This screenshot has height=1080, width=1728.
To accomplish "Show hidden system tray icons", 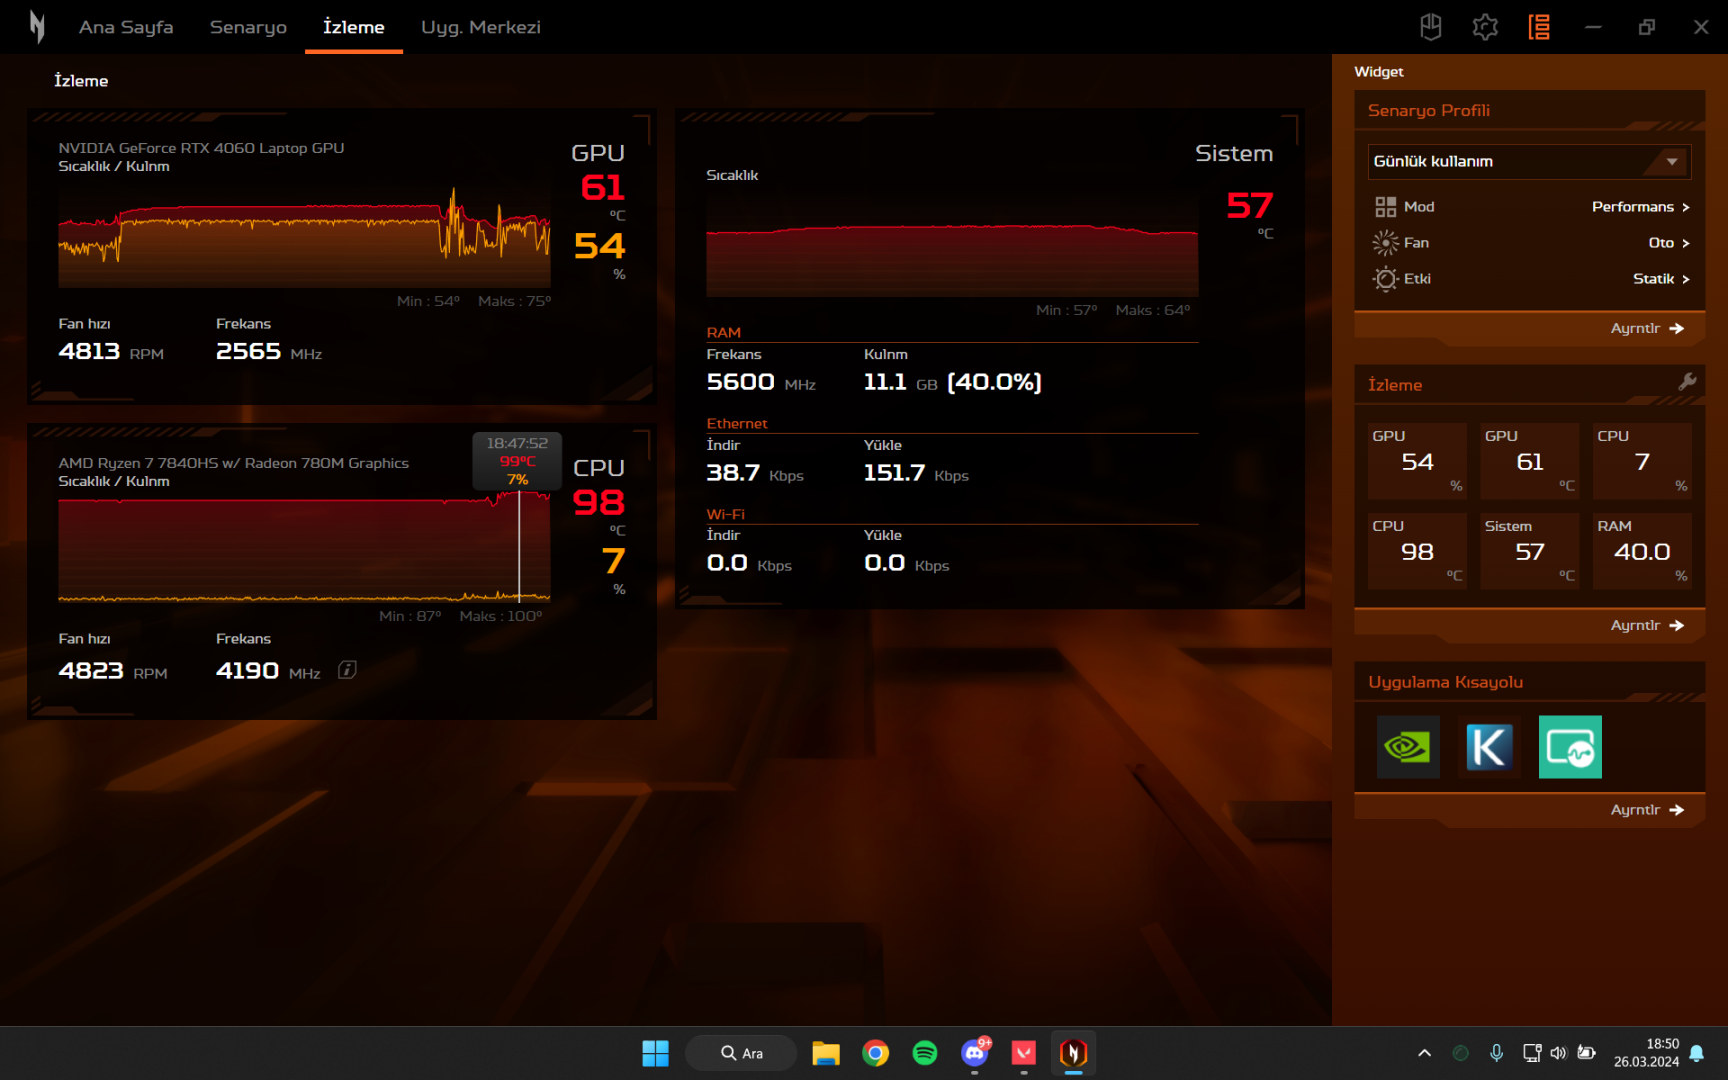I will click(1424, 1053).
